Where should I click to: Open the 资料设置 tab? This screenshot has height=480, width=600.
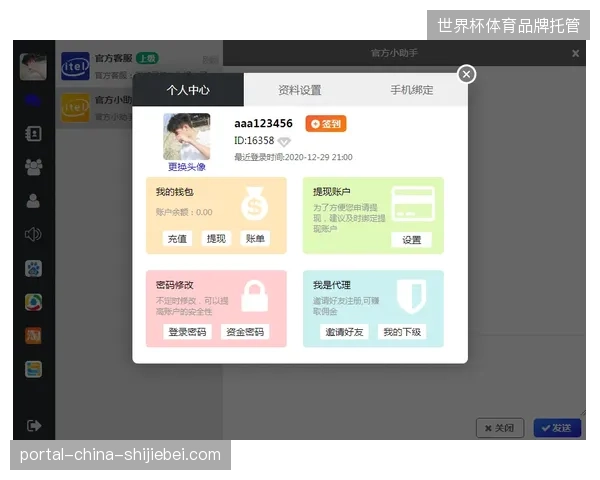[x=299, y=90]
